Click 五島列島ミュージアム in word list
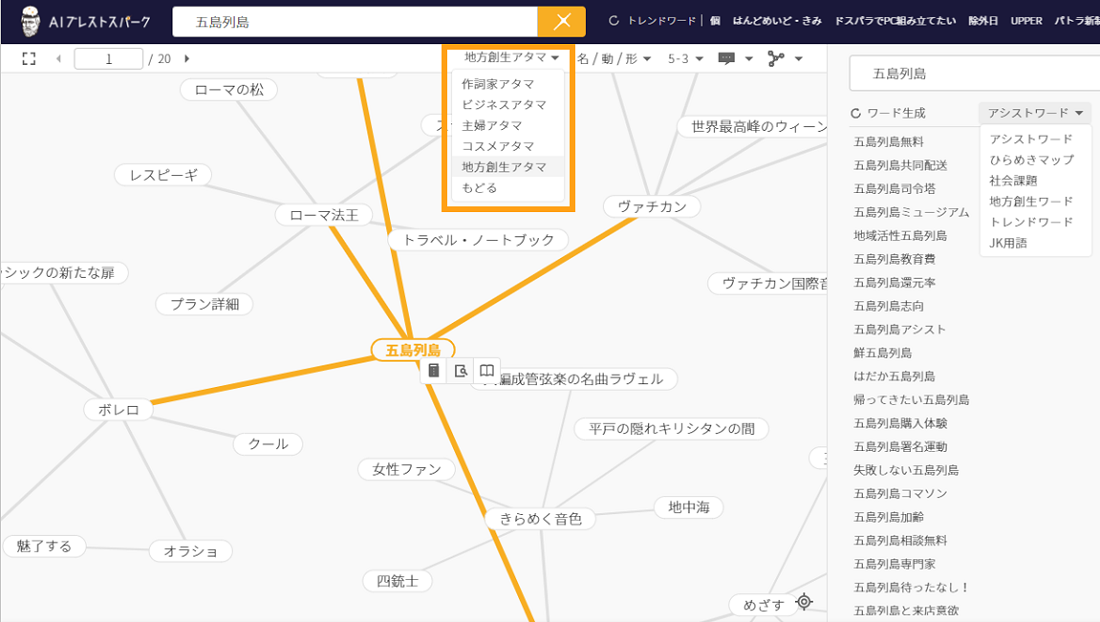The image size is (1100, 622). point(911,212)
